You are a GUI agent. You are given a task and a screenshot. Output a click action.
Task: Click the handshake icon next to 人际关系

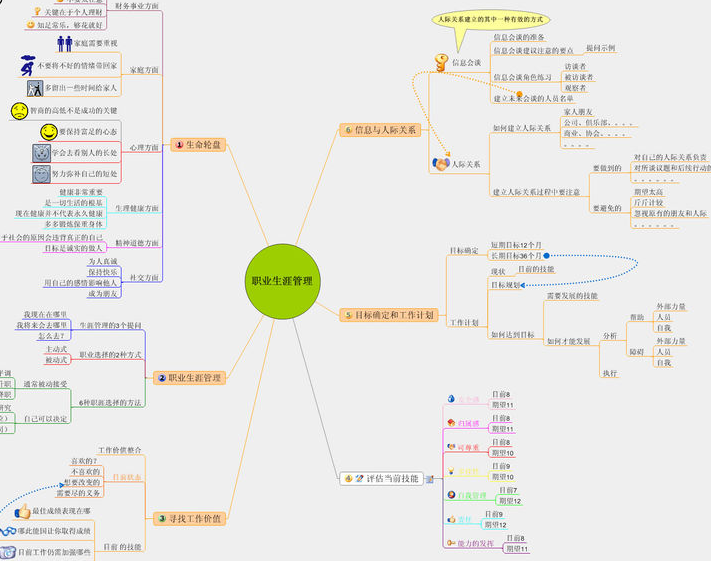(x=440, y=162)
